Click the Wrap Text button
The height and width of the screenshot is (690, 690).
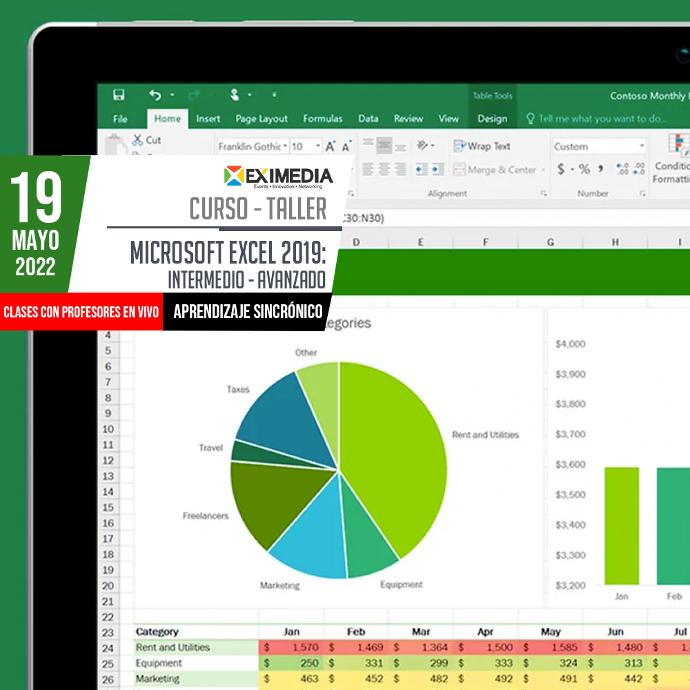click(482, 146)
